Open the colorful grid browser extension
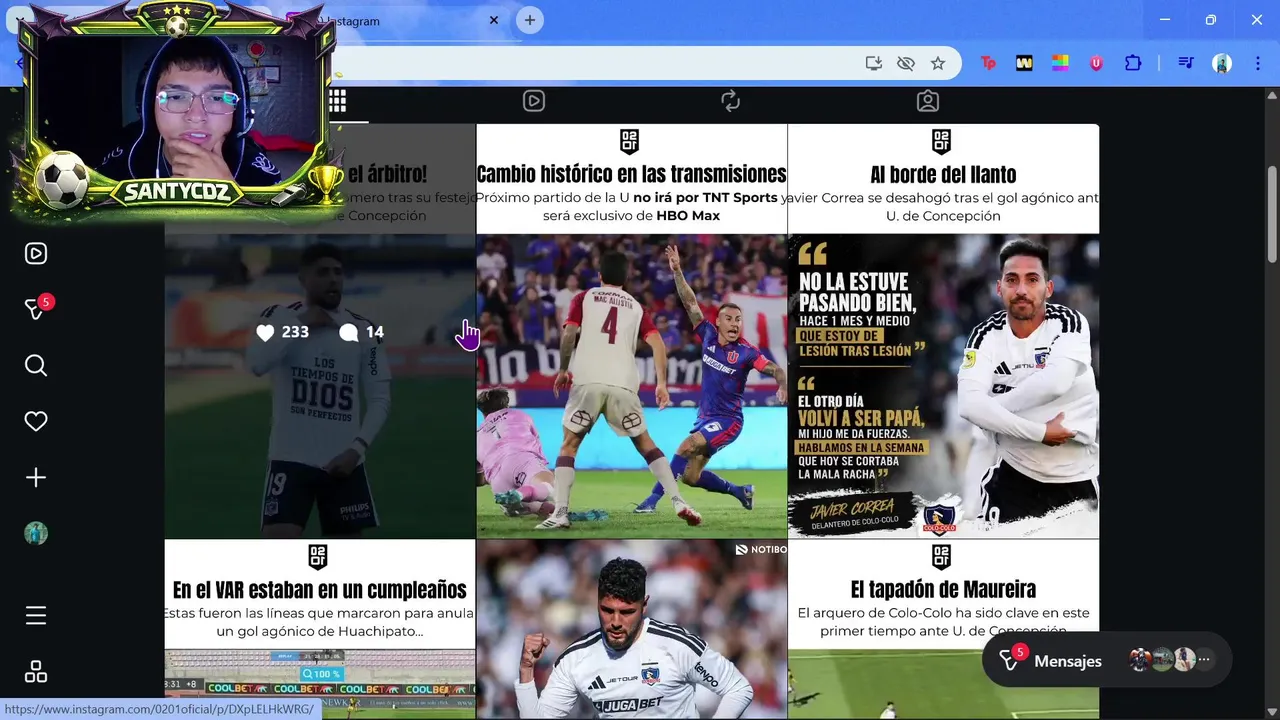 1060,63
